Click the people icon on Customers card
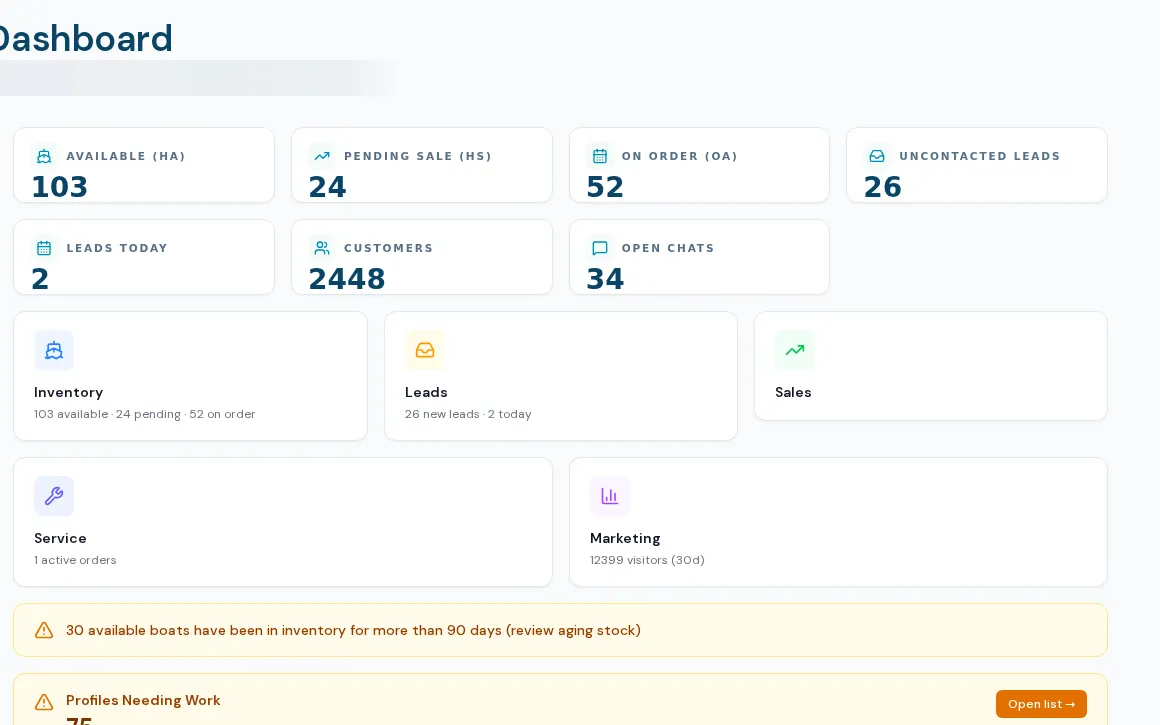This screenshot has height=725, width=1160. [322, 248]
